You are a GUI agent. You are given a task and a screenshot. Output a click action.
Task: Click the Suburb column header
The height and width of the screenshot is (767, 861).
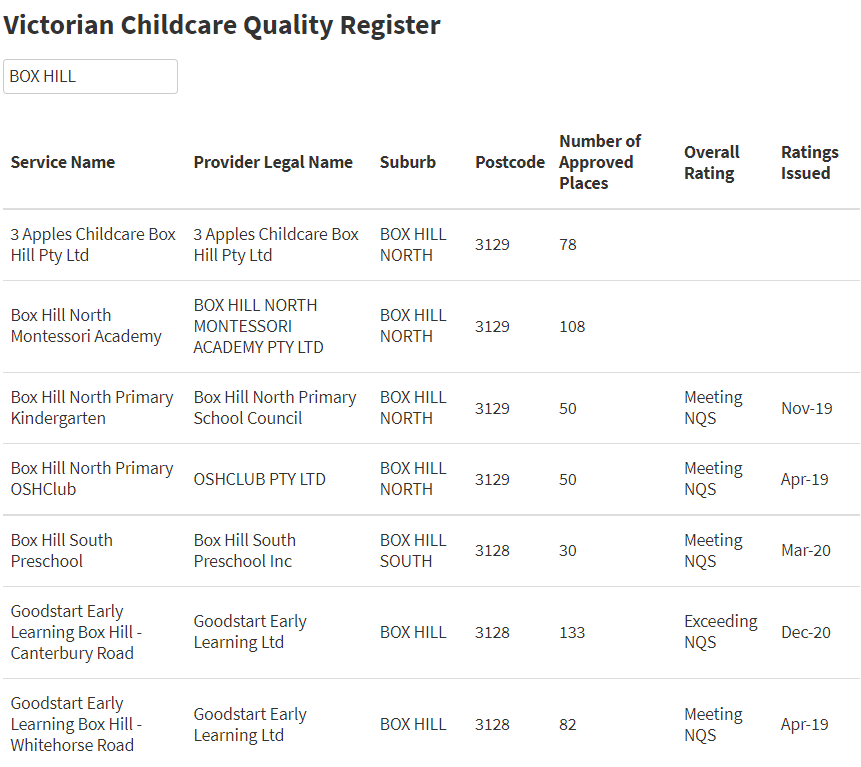click(407, 162)
